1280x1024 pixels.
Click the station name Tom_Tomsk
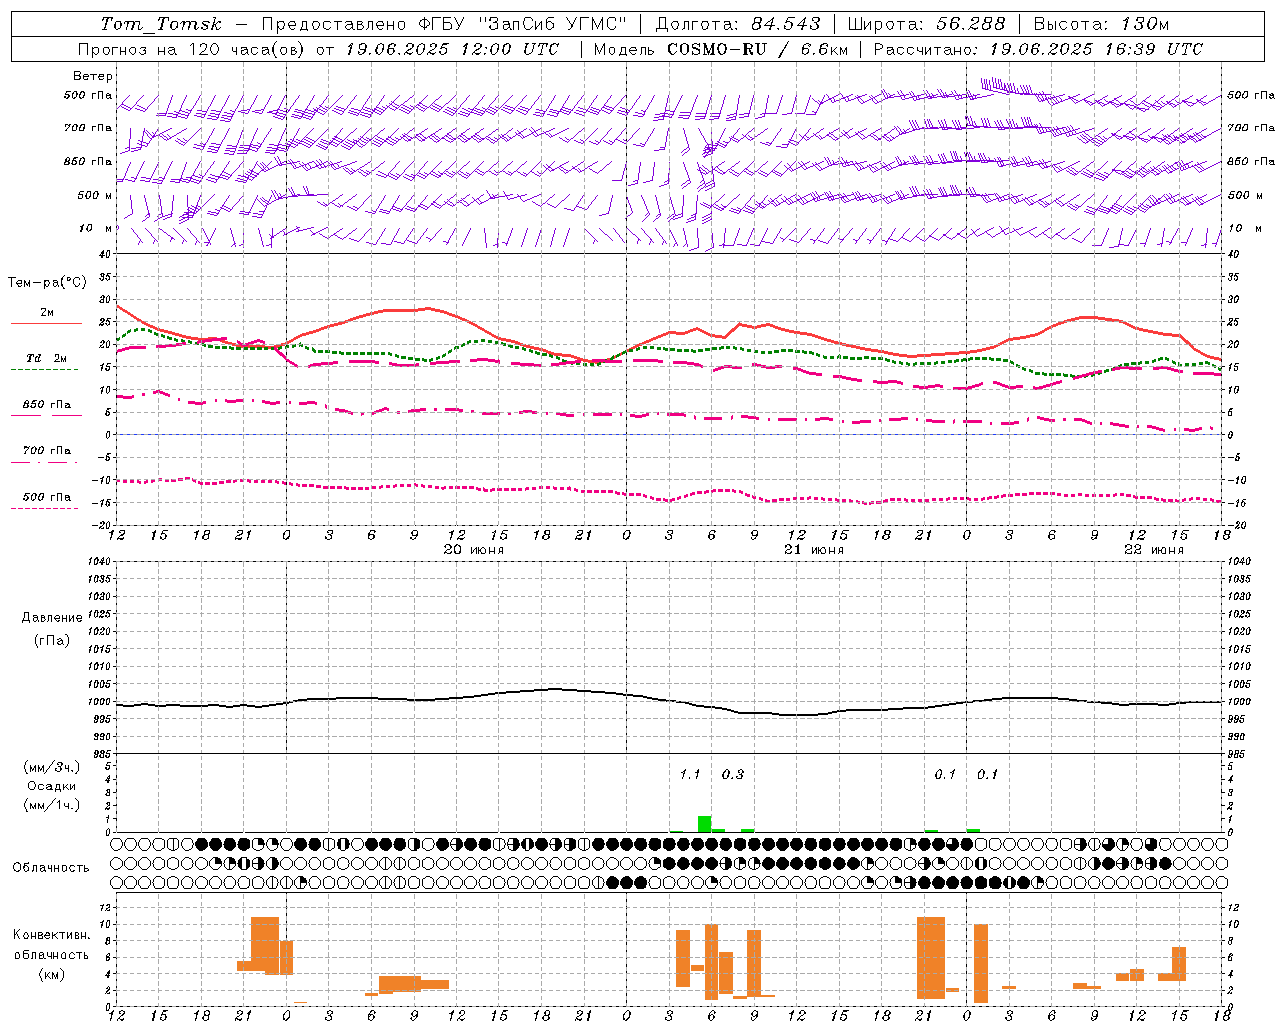pyautogui.click(x=160, y=24)
